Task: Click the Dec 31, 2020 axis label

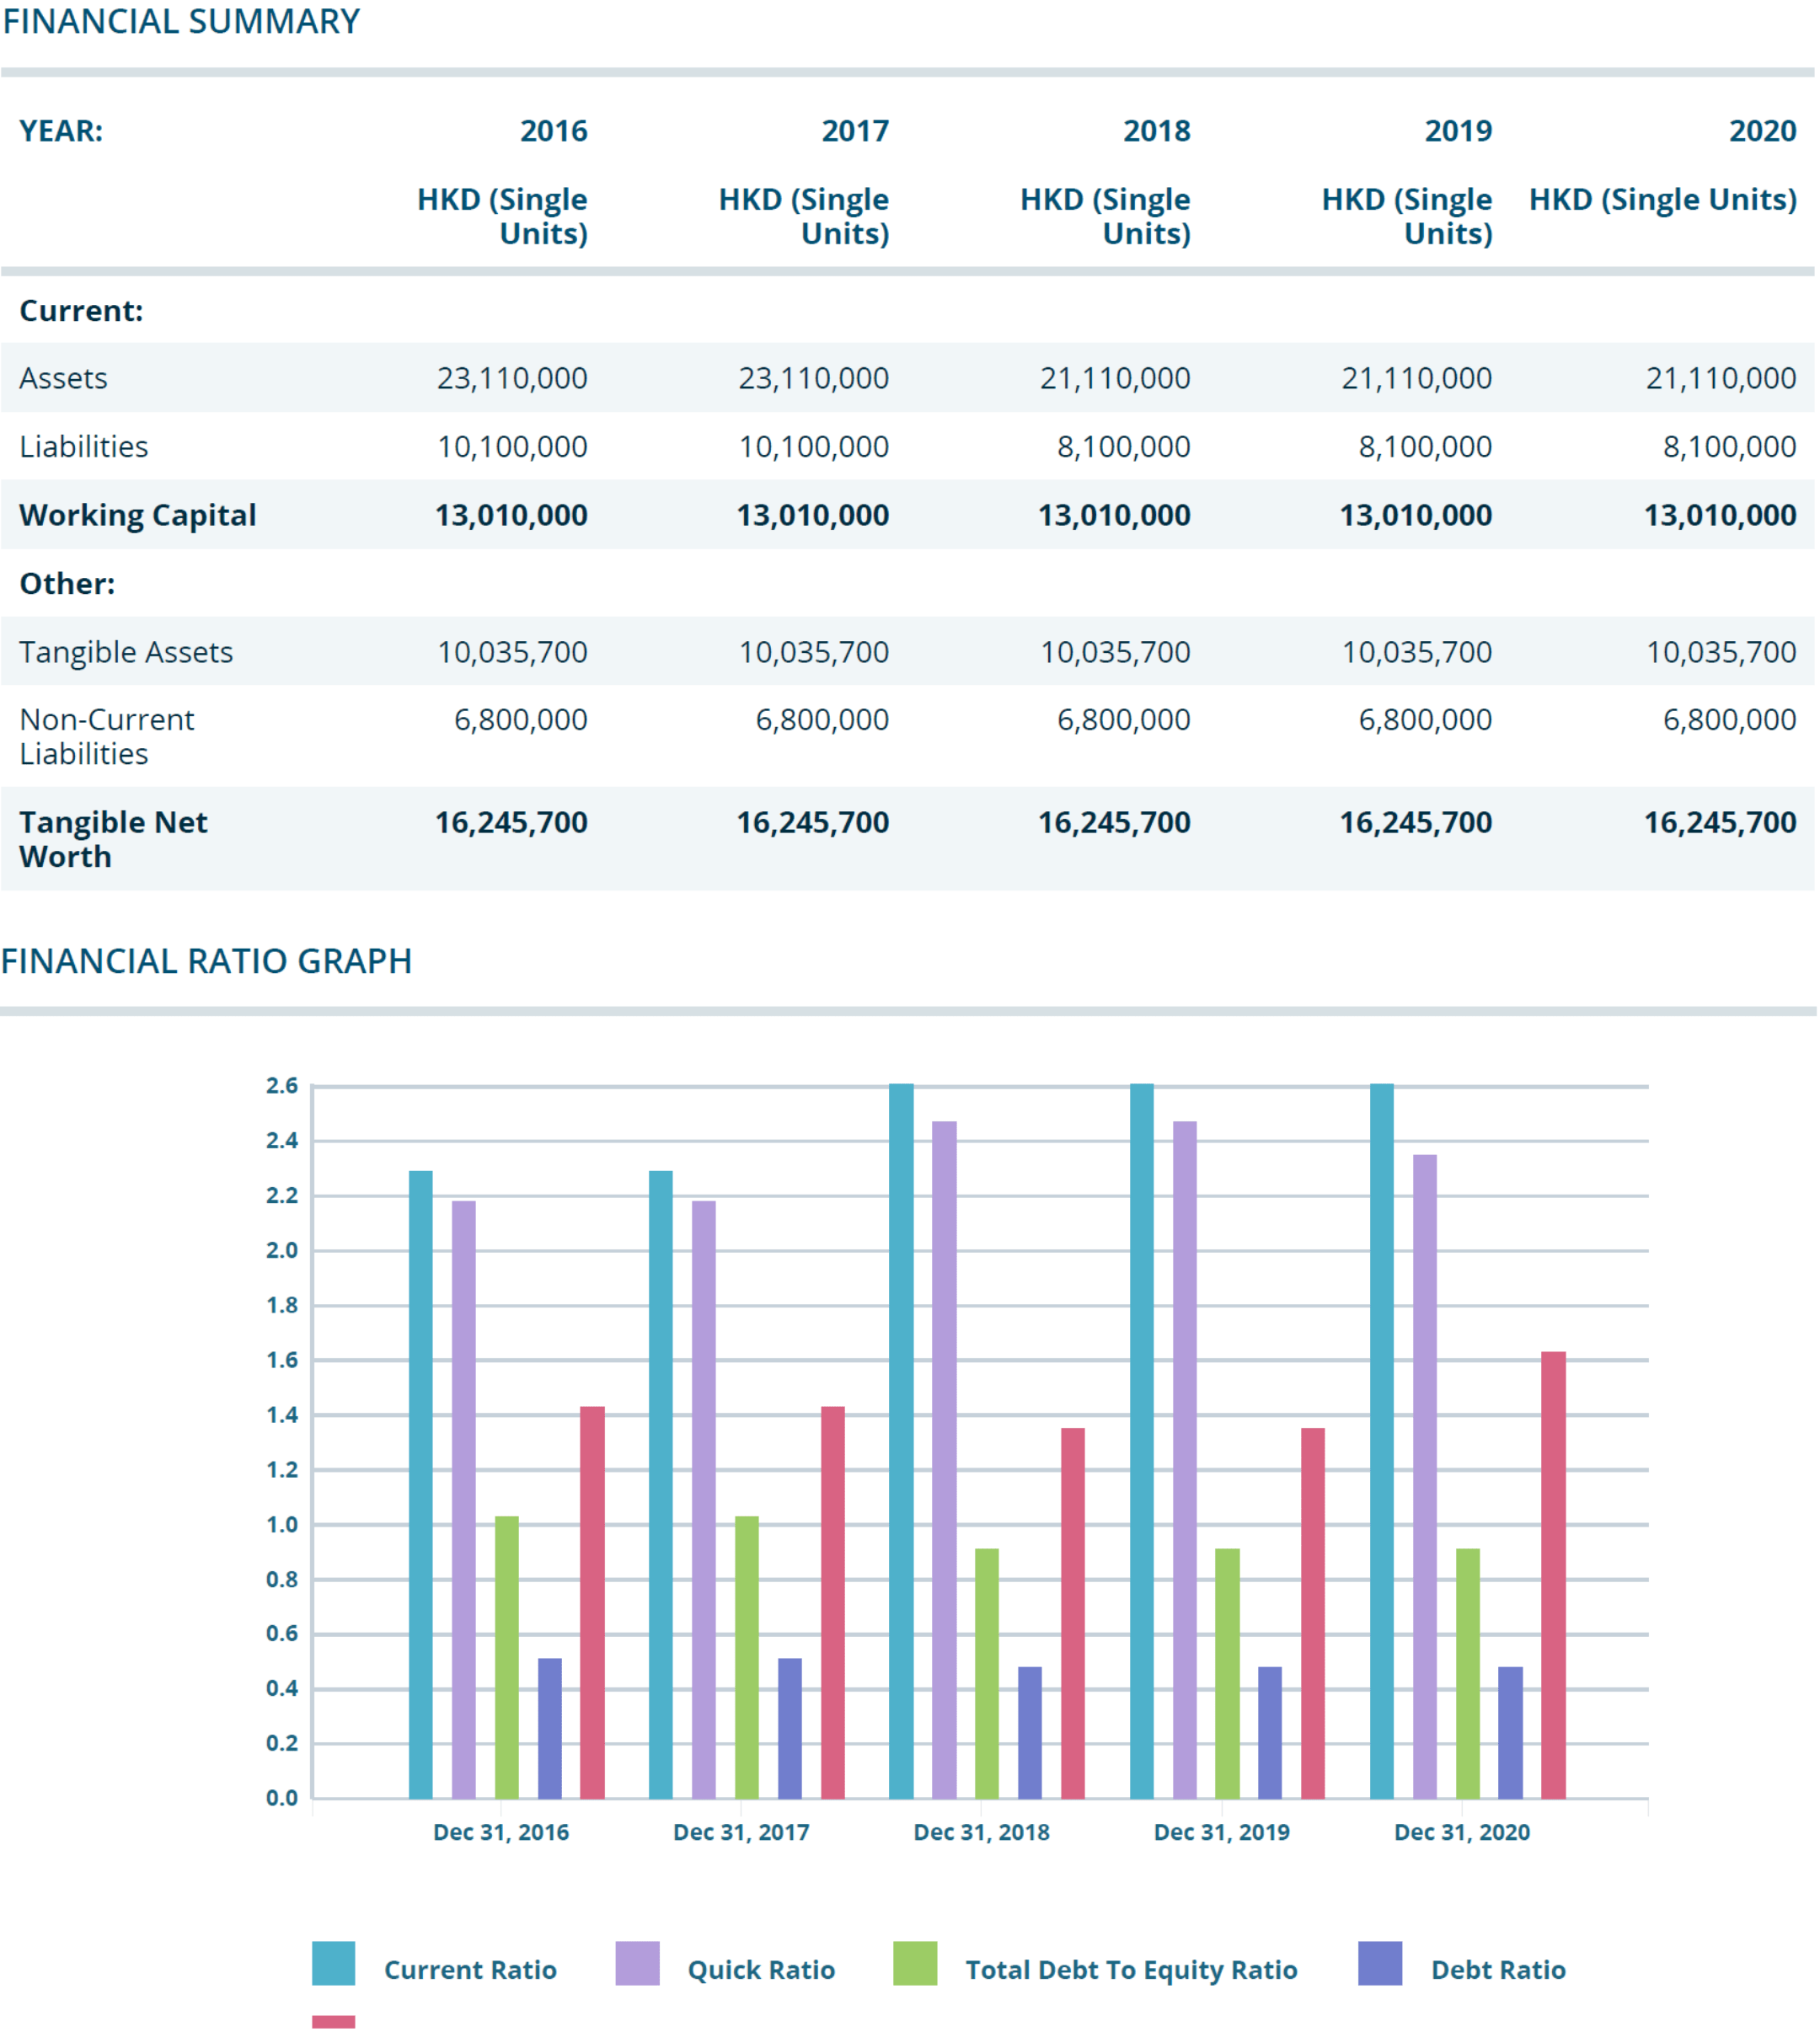Action: pyautogui.click(x=1462, y=1833)
